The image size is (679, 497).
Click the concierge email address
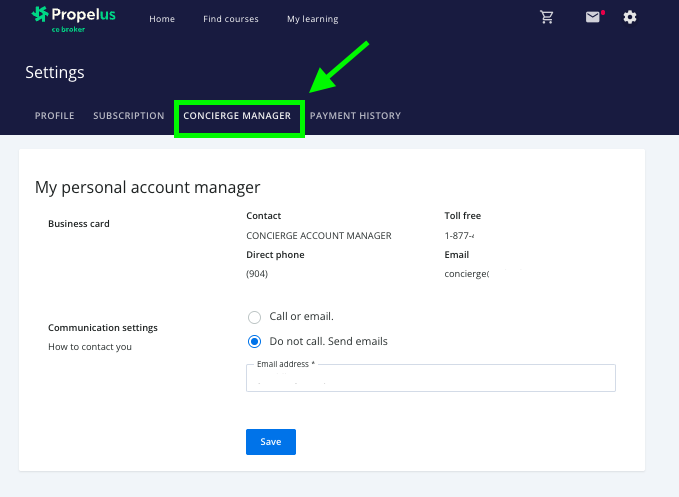pos(466,274)
